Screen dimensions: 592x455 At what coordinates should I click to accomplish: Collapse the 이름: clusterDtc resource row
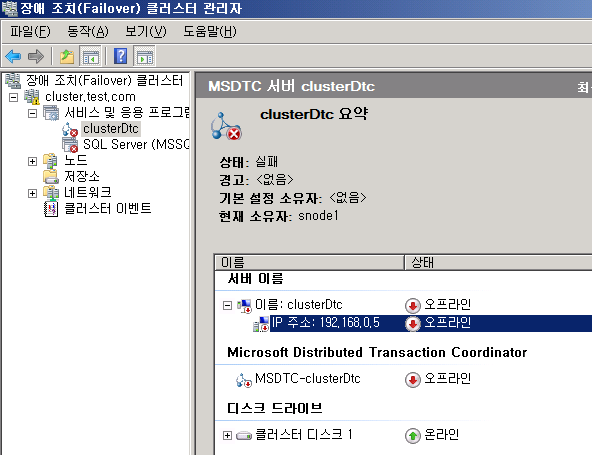pyautogui.click(x=227, y=305)
